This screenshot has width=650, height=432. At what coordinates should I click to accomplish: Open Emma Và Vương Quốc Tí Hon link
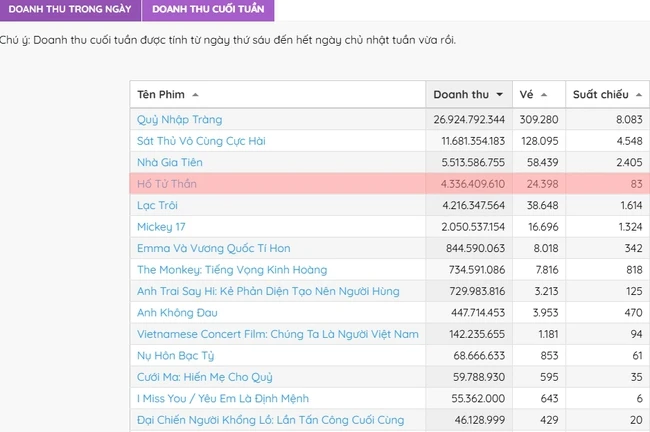(213, 248)
